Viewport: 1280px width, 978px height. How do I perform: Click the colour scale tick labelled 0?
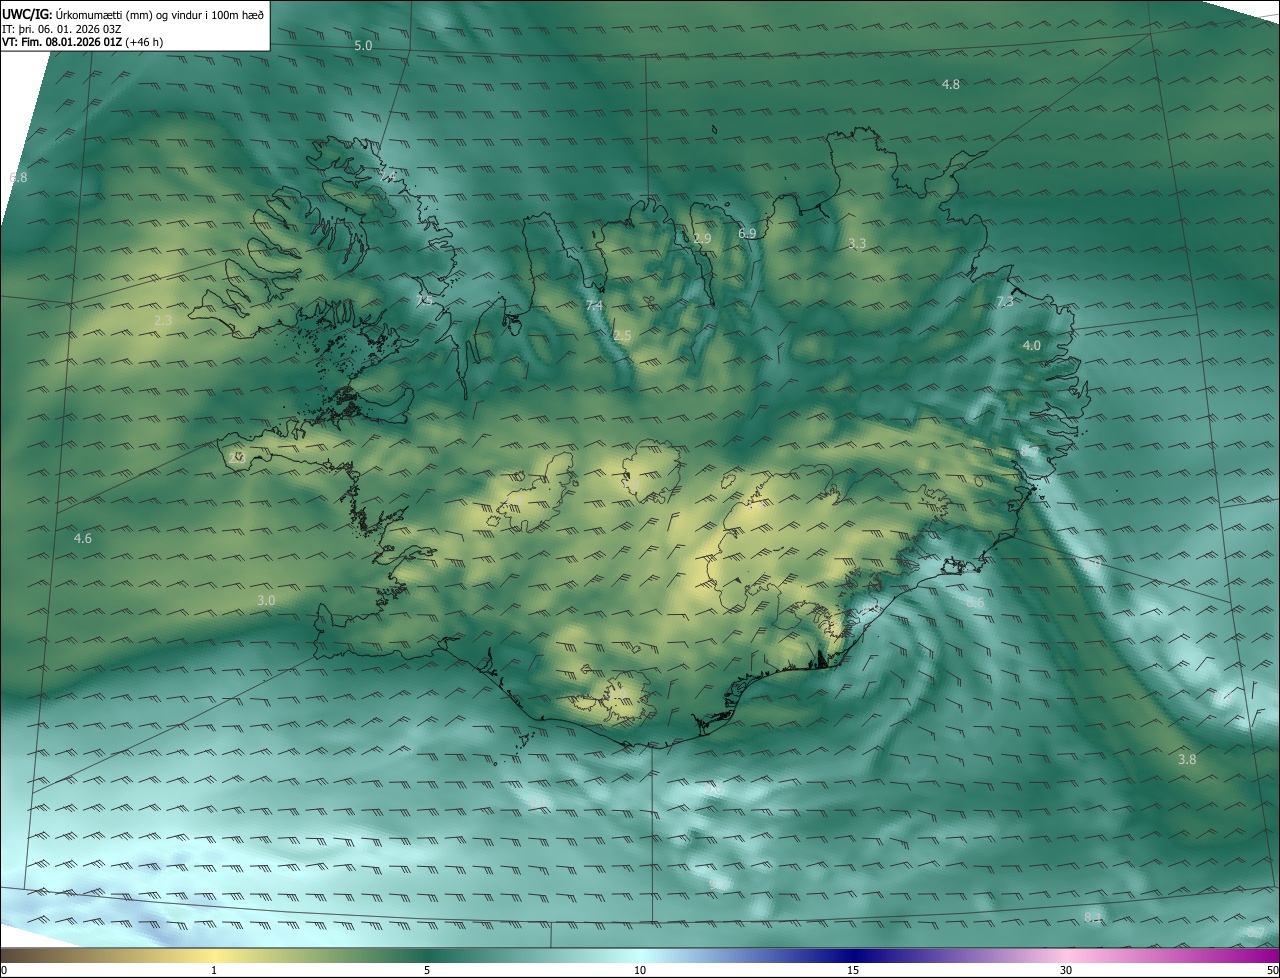click(x=4, y=971)
